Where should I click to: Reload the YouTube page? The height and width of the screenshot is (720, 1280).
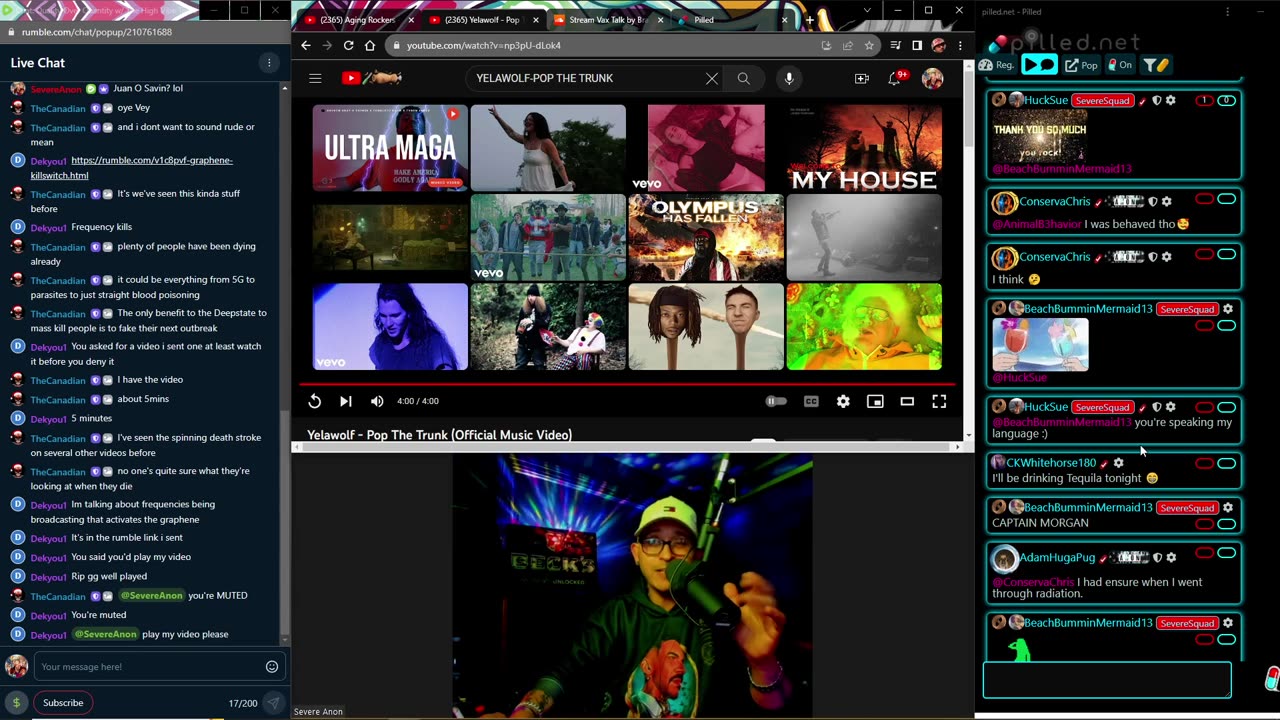click(x=348, y=45)
